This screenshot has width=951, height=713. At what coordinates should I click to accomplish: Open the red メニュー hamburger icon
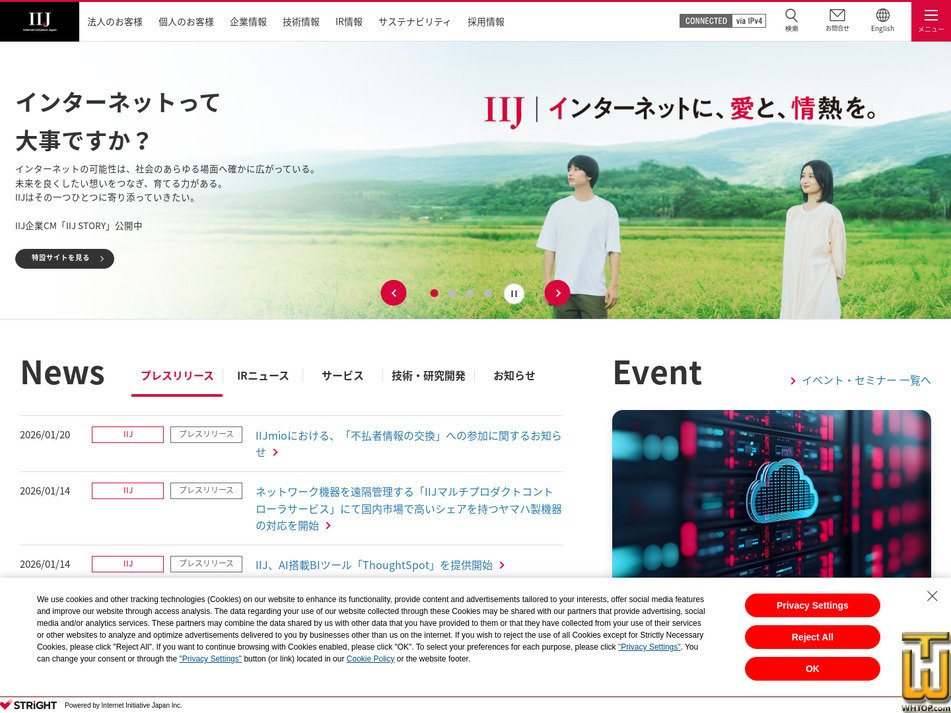[x=931, y=20]
